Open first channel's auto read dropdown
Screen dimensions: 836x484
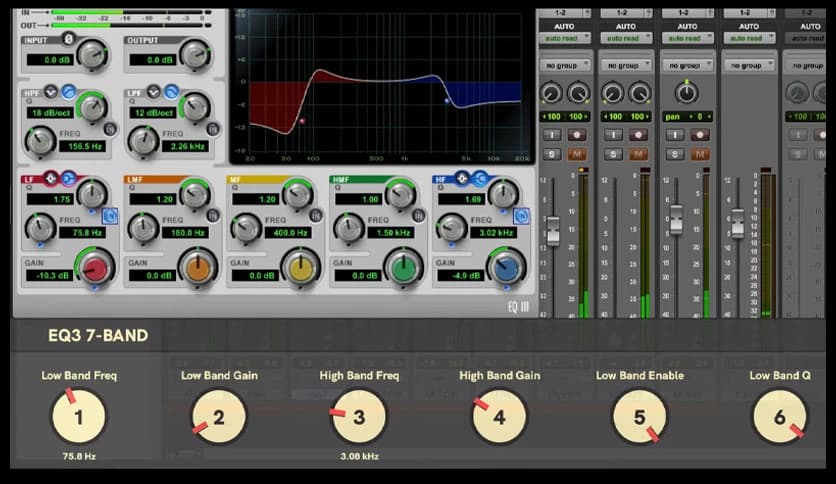(565, 38)
